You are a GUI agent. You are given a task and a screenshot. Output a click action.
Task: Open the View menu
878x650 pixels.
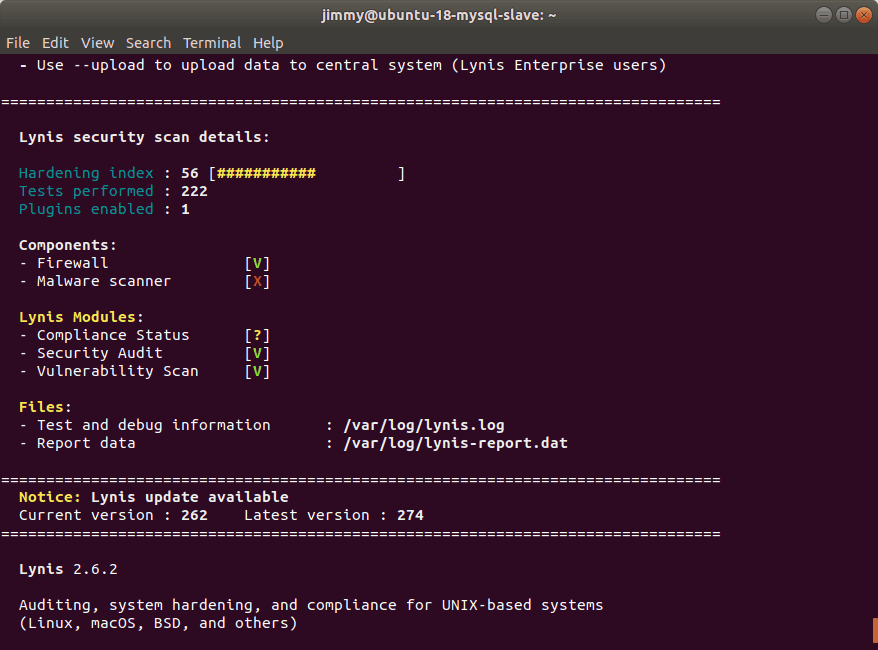coord(97,43)
